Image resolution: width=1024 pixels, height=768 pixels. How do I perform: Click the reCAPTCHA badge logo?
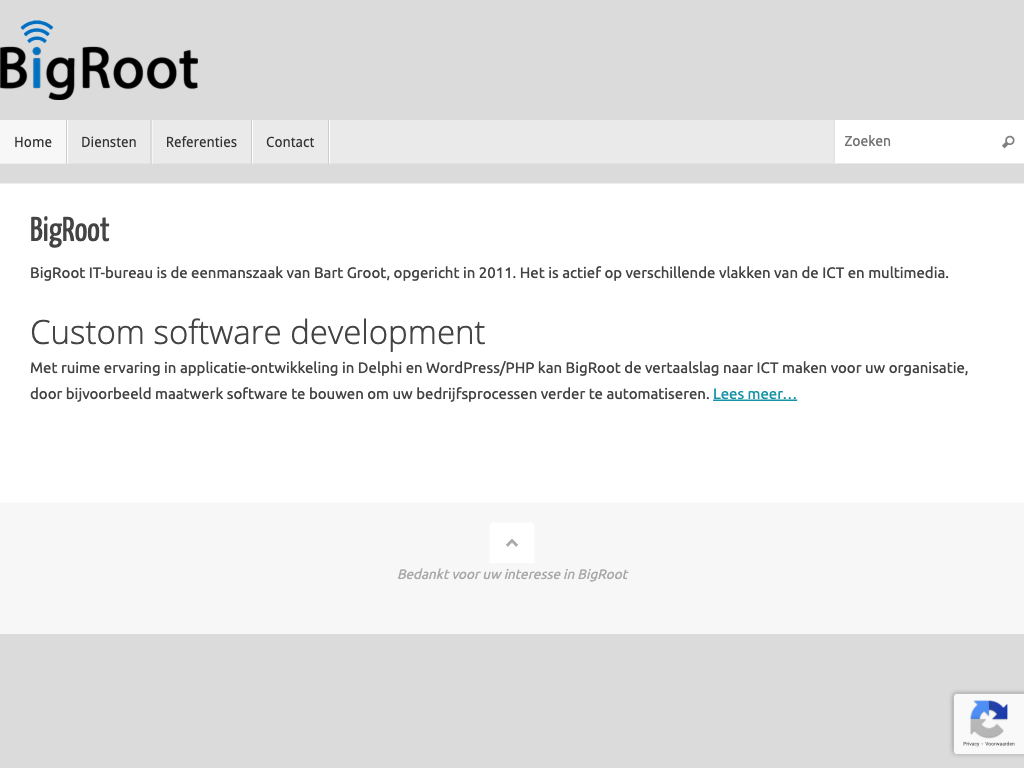pos(988,719)
